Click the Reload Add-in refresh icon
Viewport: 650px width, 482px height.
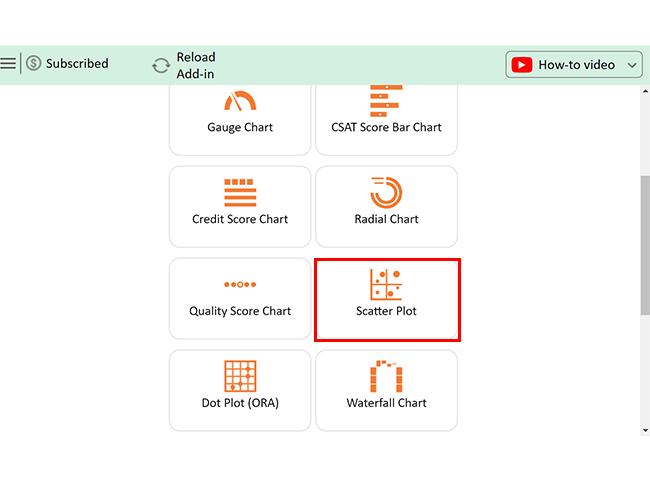coord(161,65)
